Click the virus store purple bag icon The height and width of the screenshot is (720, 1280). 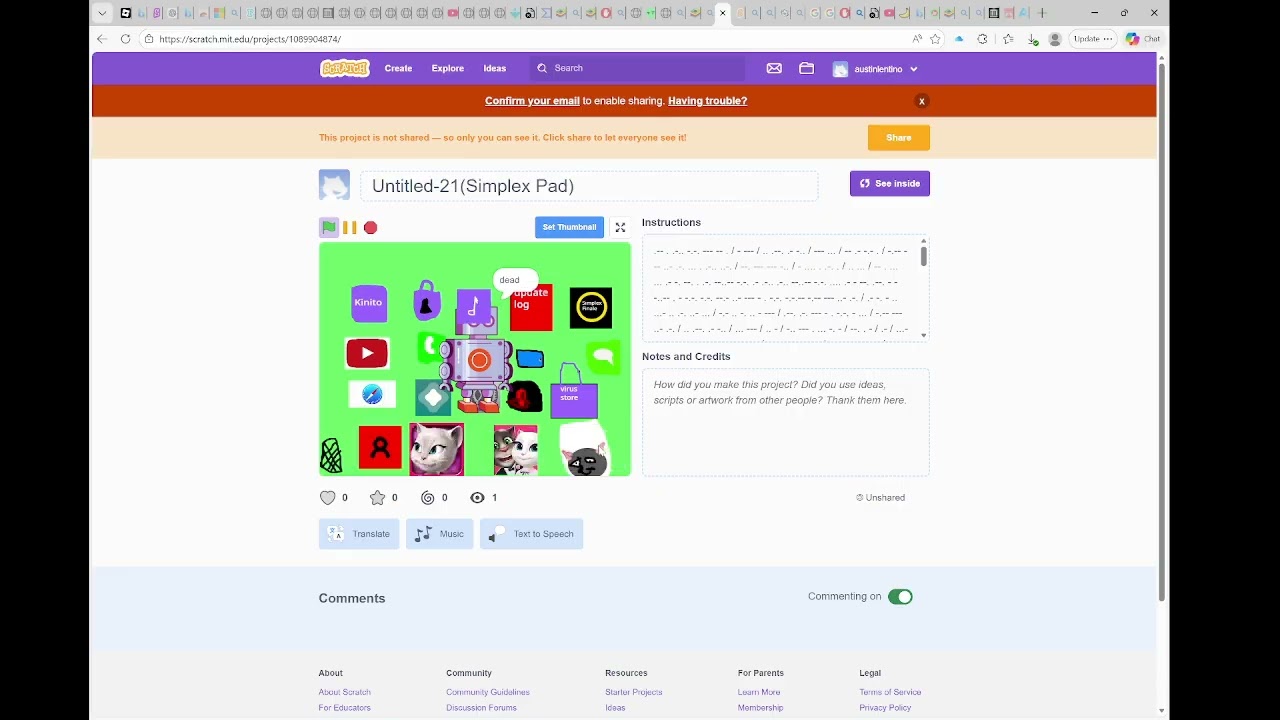point(573,393)
